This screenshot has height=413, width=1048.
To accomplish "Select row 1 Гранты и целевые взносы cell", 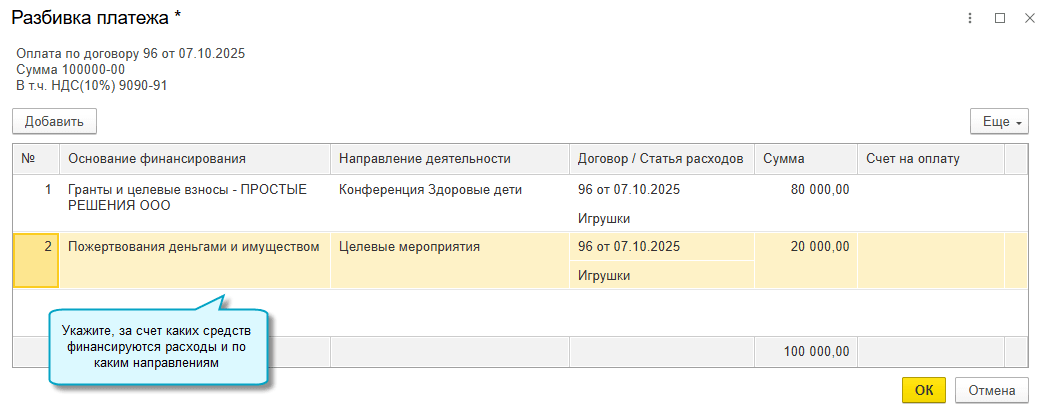I will (x=195, y=197).
